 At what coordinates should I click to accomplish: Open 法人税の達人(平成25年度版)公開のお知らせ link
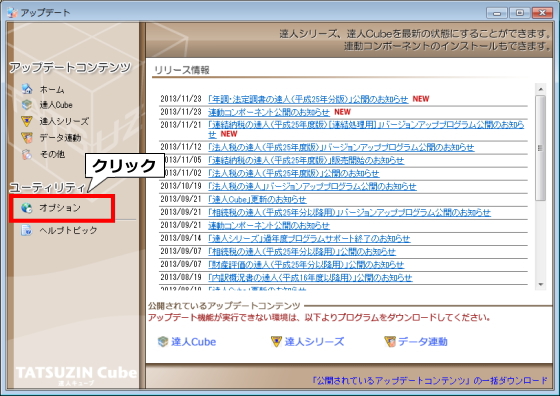pos(294,173)
